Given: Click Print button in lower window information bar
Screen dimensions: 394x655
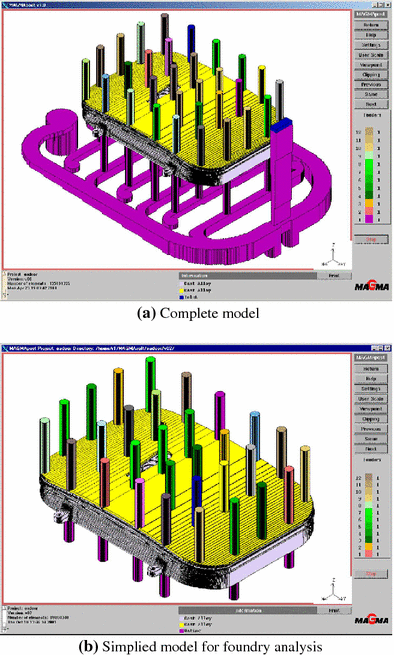Looking at the screenshot, I should point(333,611).
